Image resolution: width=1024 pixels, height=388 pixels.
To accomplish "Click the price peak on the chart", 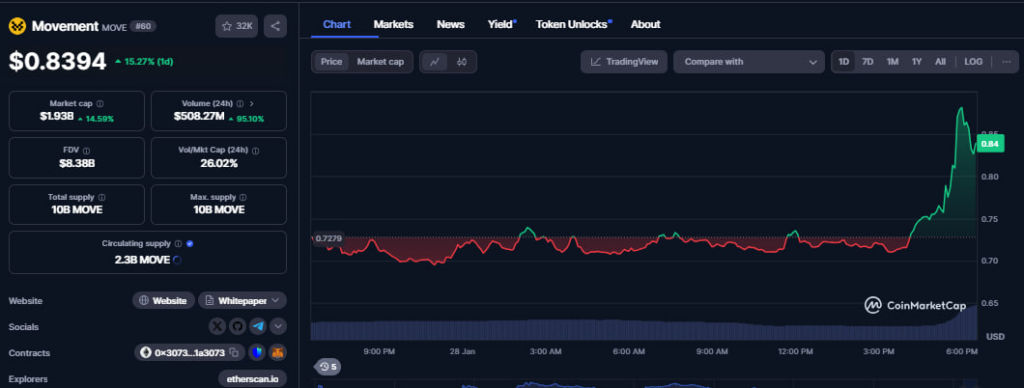I will tap(961, 108).
